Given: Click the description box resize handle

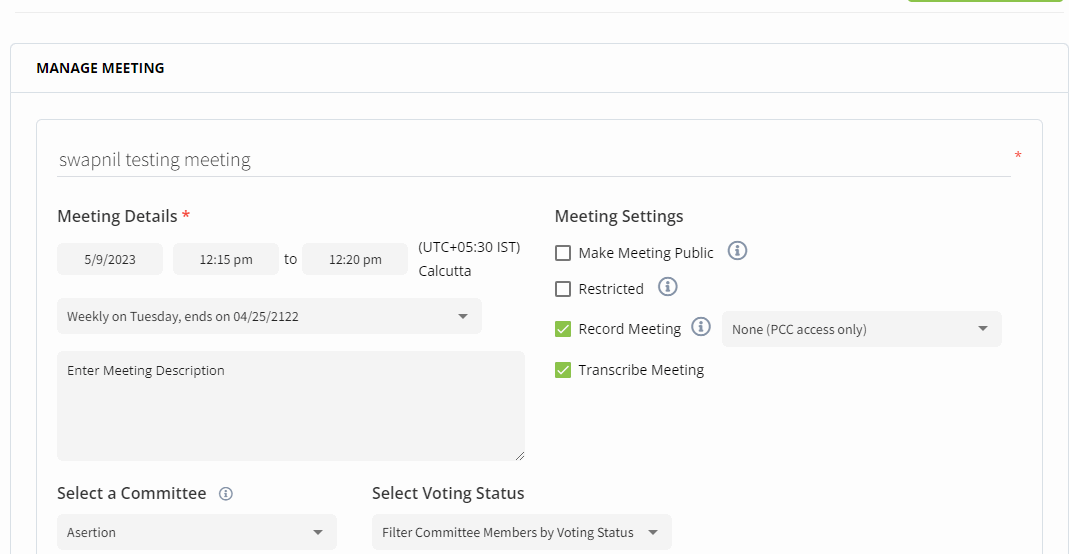Looking at the screenshot, I should (519, 455).
